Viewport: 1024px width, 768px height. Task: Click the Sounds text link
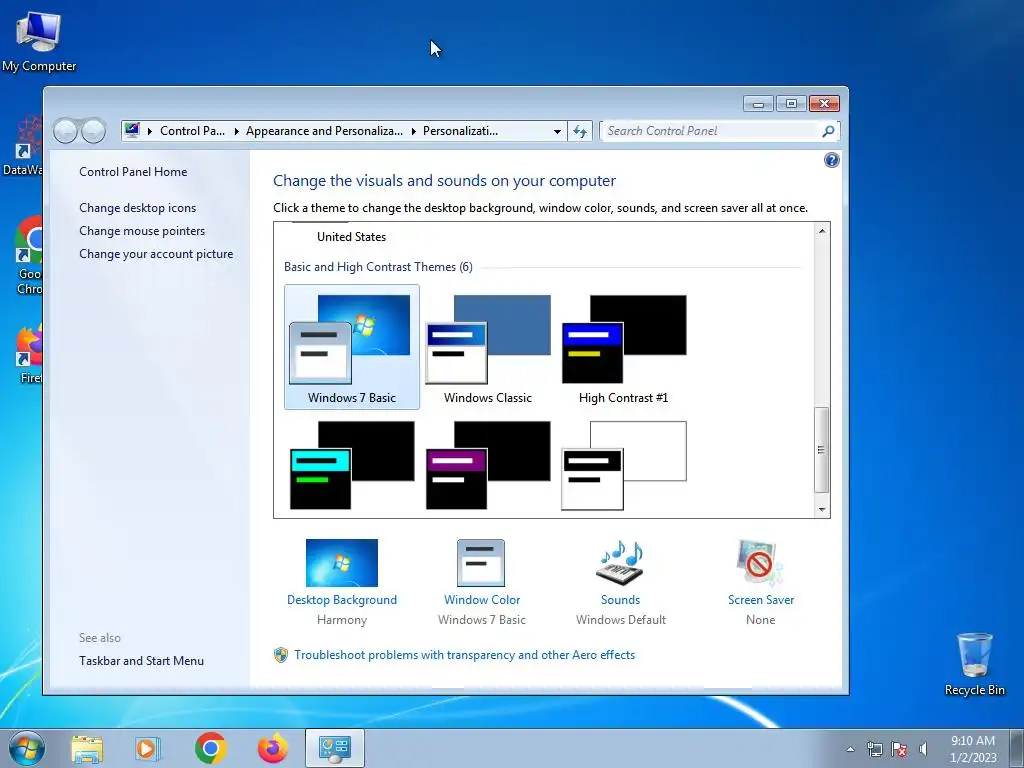tap(620, 600)
